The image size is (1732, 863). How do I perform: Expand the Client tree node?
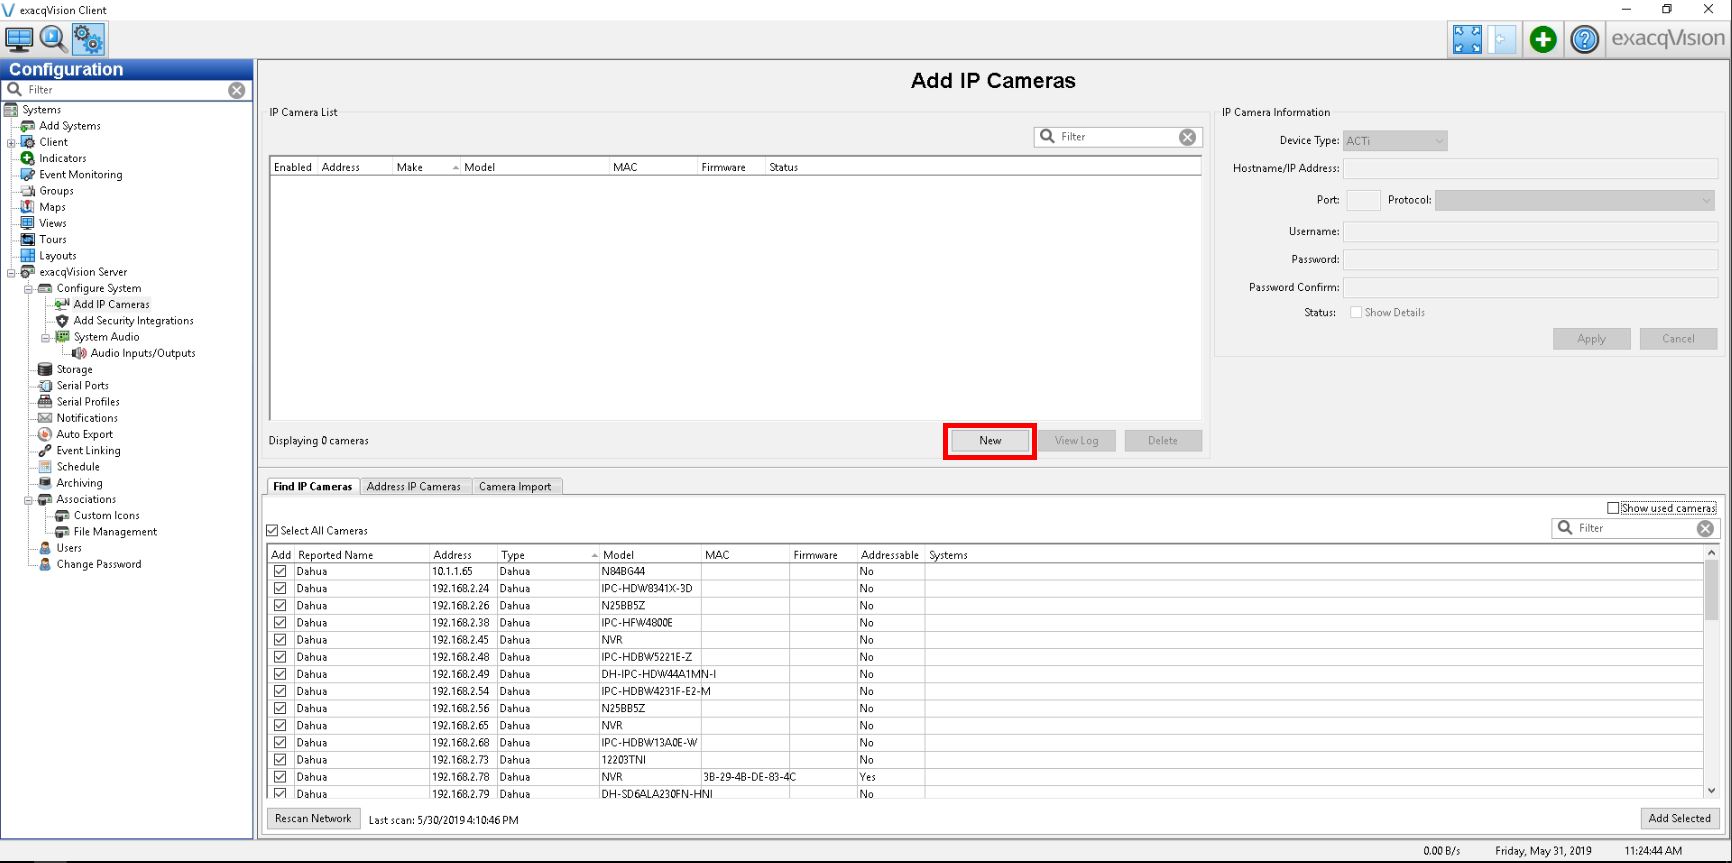(x=11, y=143)
